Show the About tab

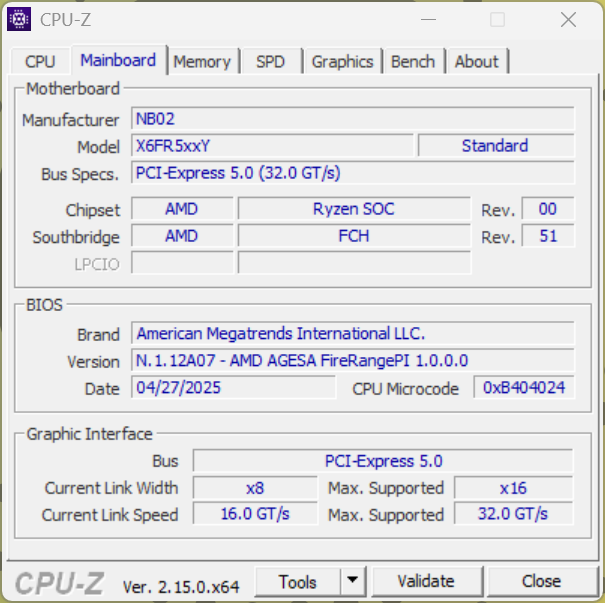tap(476, 61)
